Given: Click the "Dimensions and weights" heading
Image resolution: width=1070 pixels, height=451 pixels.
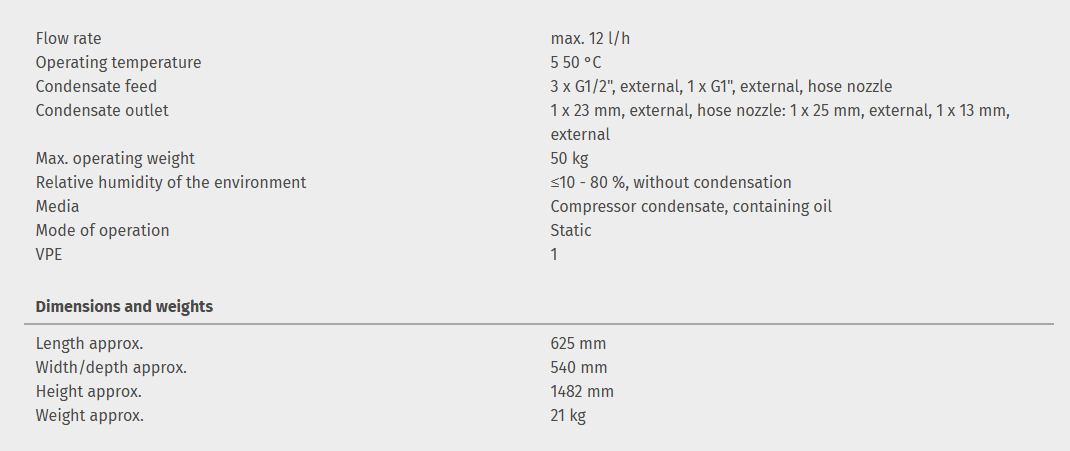Looking at the screenshot, I should (x=124, y=307).
